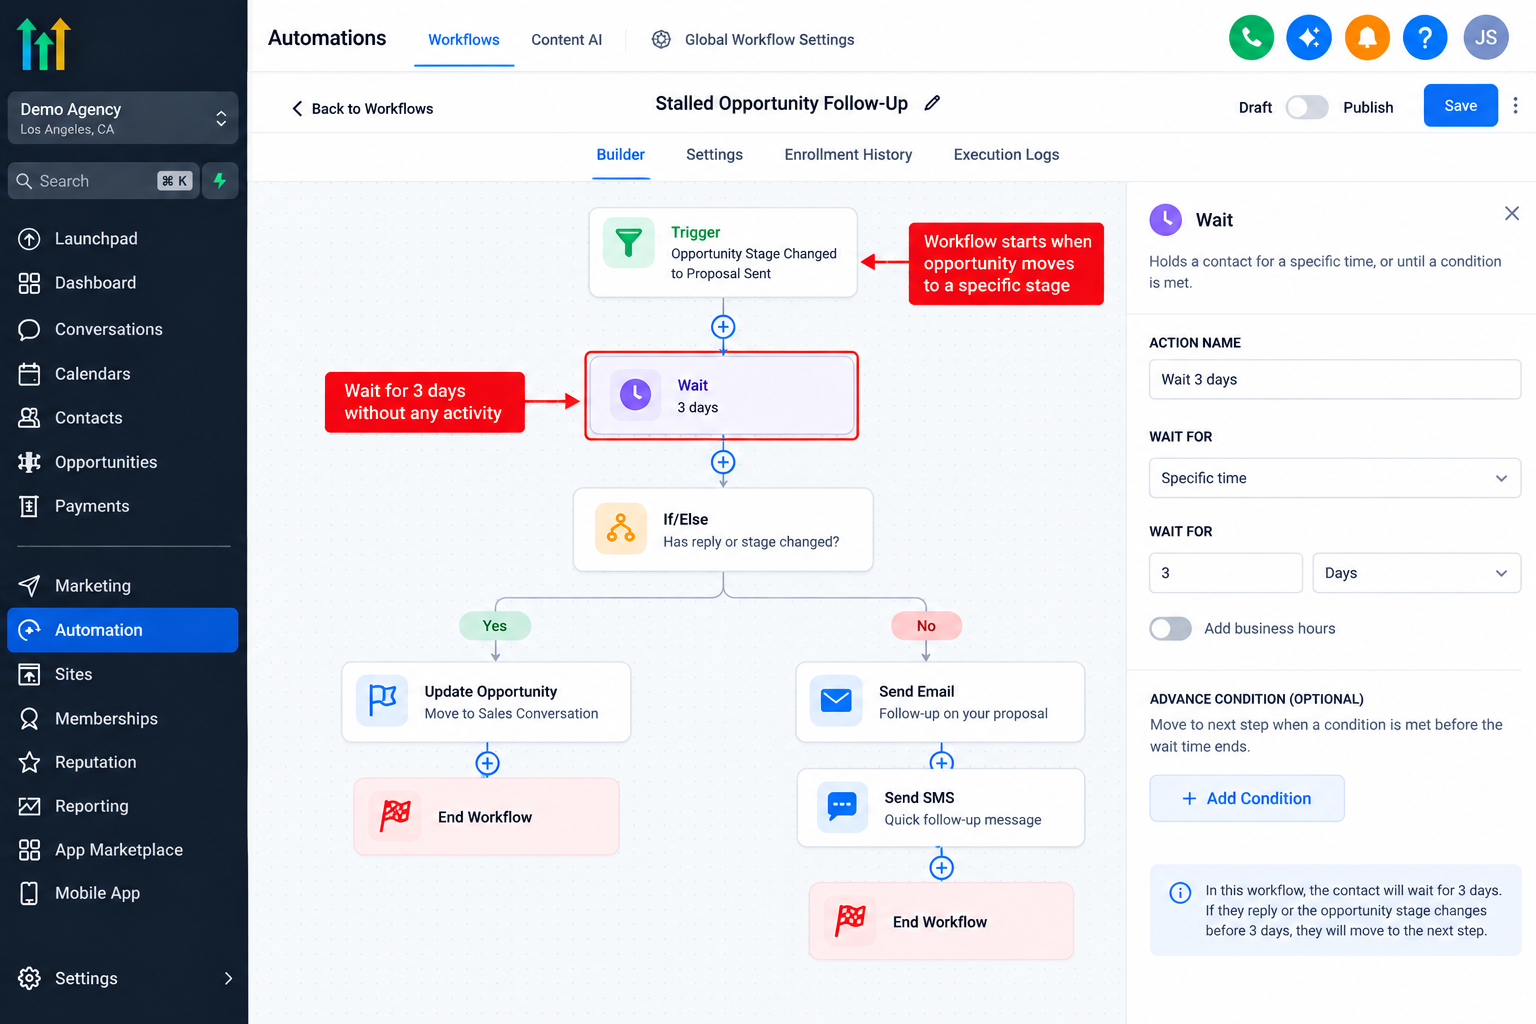This screenshot has height=1024, width=1536.
Task: Open the orange notifications bell
Action: click(x=1367, y=38)
